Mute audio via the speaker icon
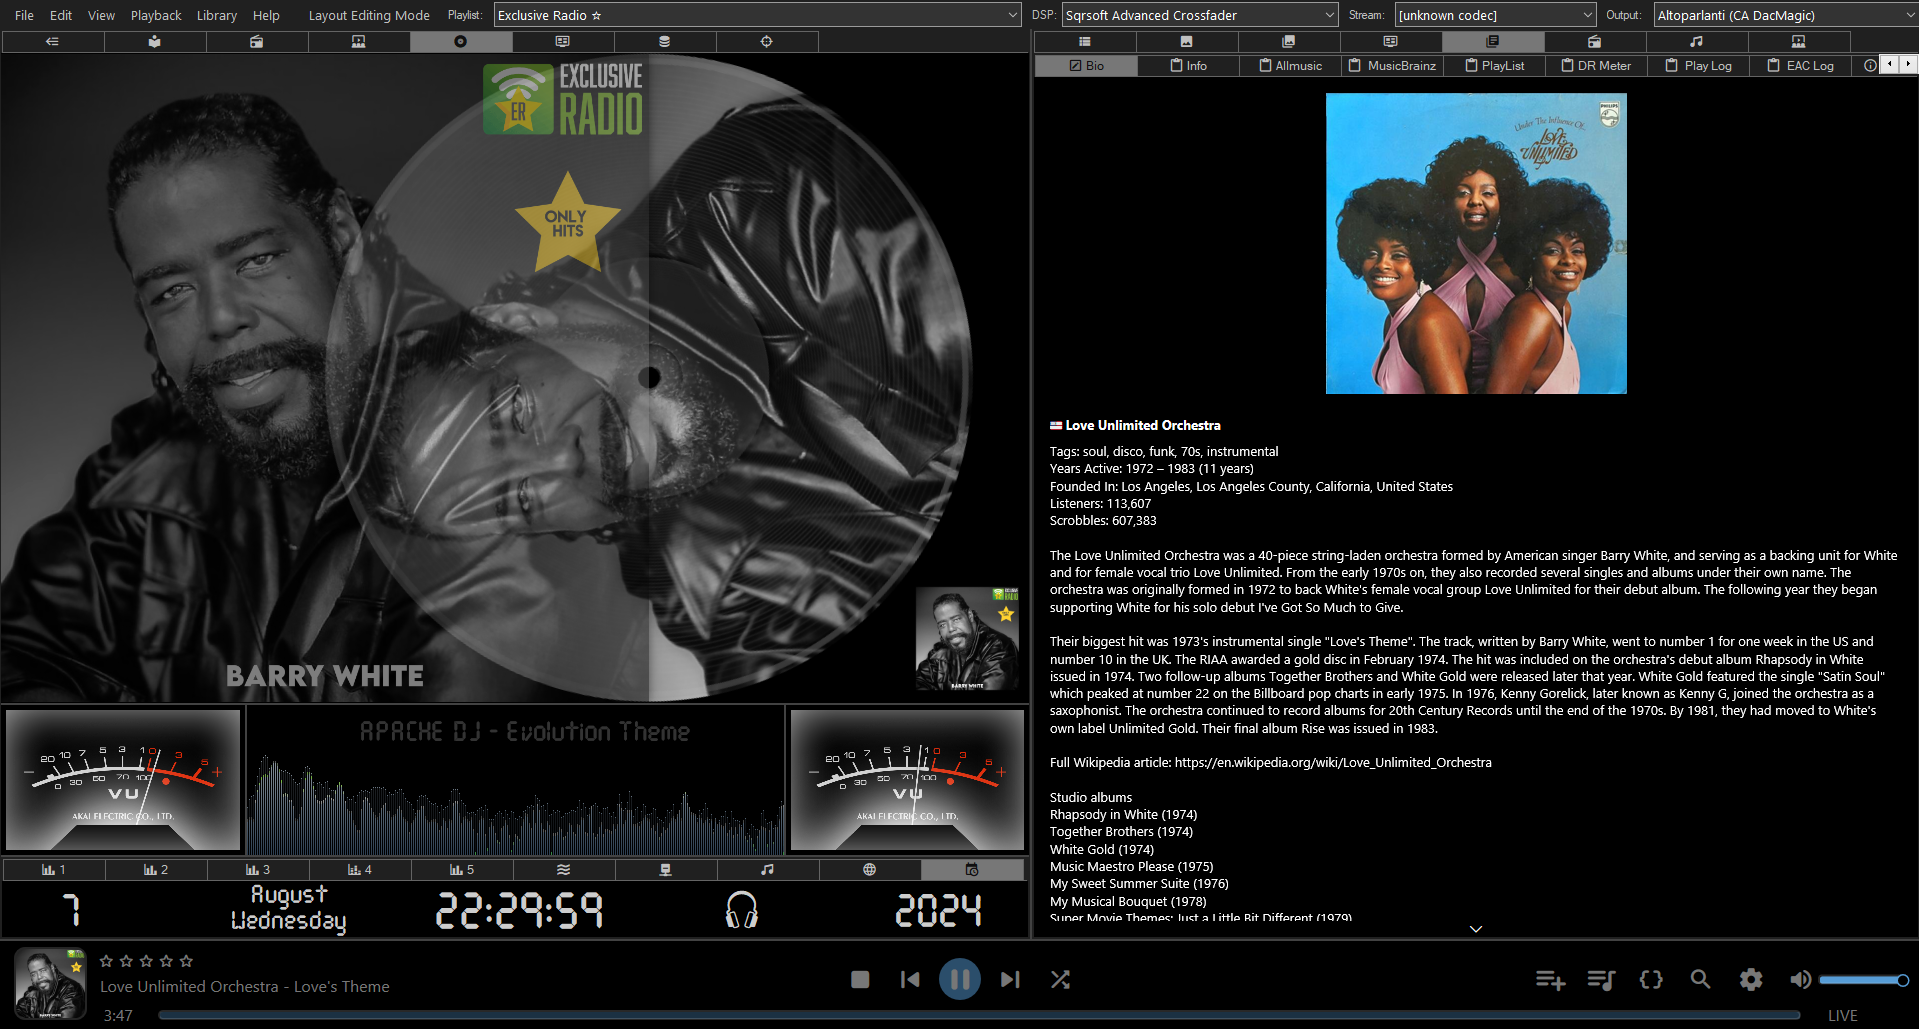This screenshot has width=1919, height=1029. coord(1800,980)
